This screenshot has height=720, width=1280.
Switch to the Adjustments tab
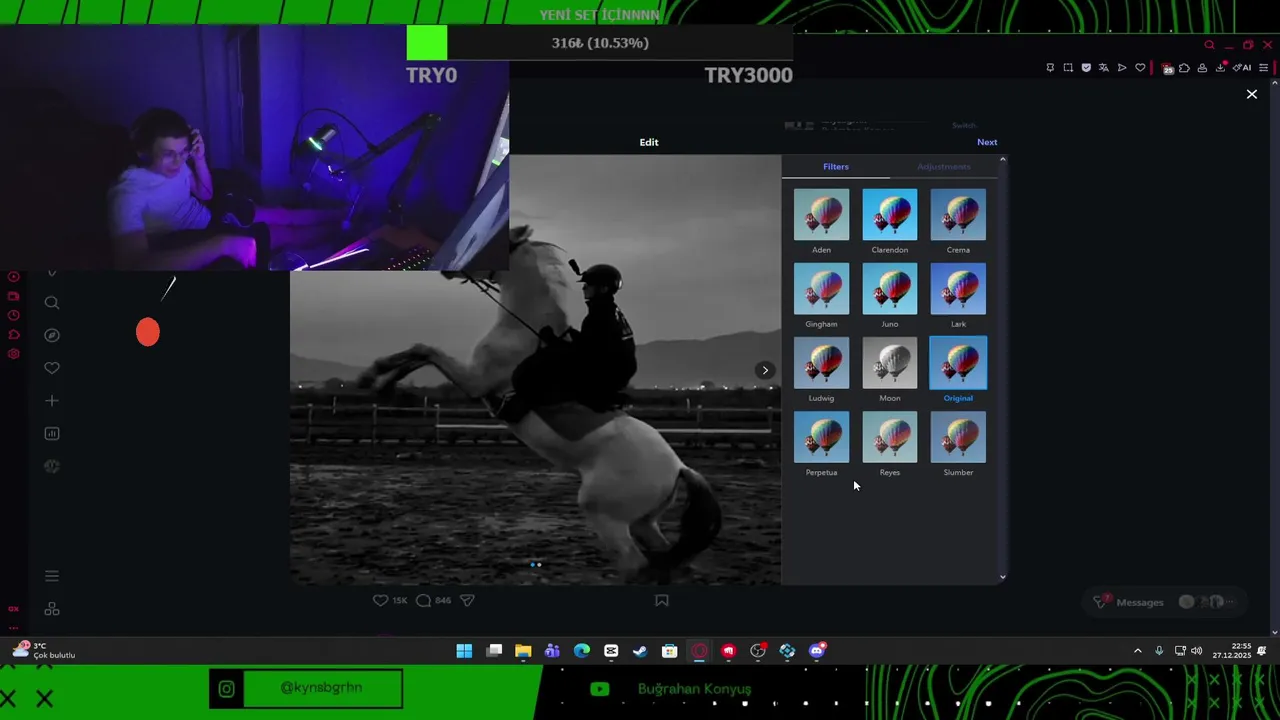[943, 167]
